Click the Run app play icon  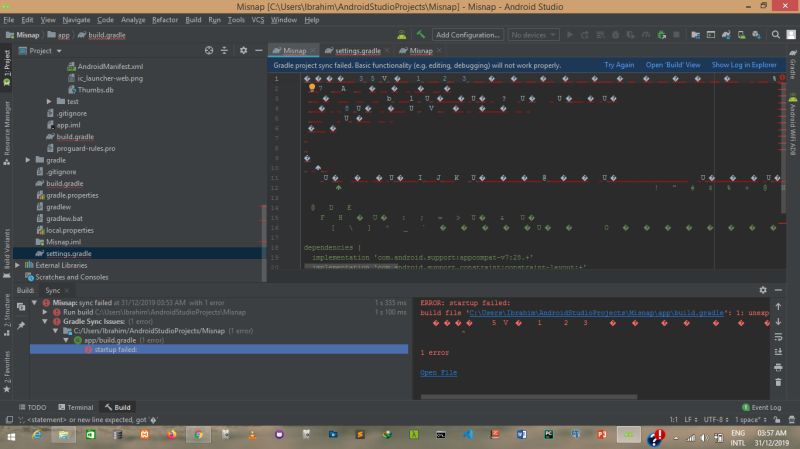[x=569, y=35]
